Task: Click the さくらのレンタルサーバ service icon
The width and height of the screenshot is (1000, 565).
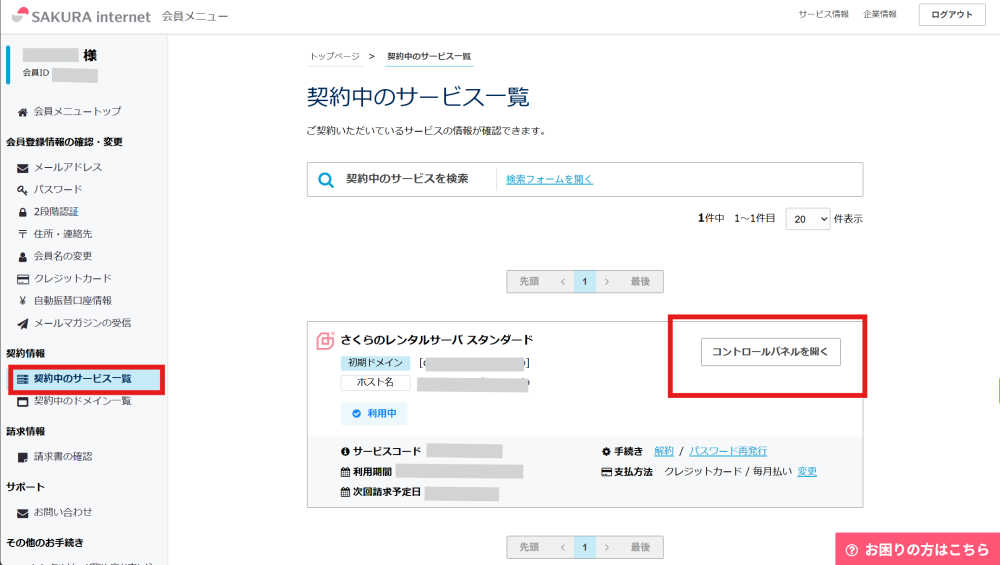Action: pyautogui.click(x=325, y=341)
